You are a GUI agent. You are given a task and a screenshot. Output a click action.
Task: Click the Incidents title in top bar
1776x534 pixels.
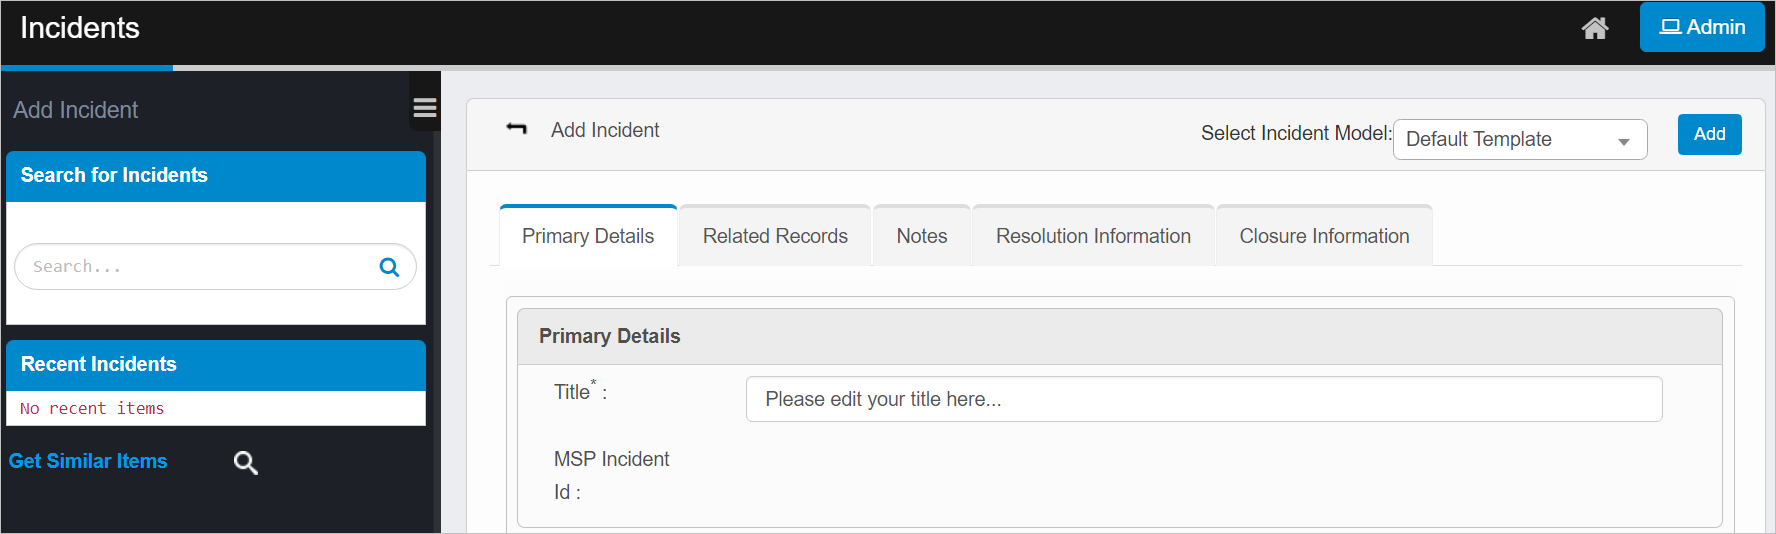click(x=80, y=28)
